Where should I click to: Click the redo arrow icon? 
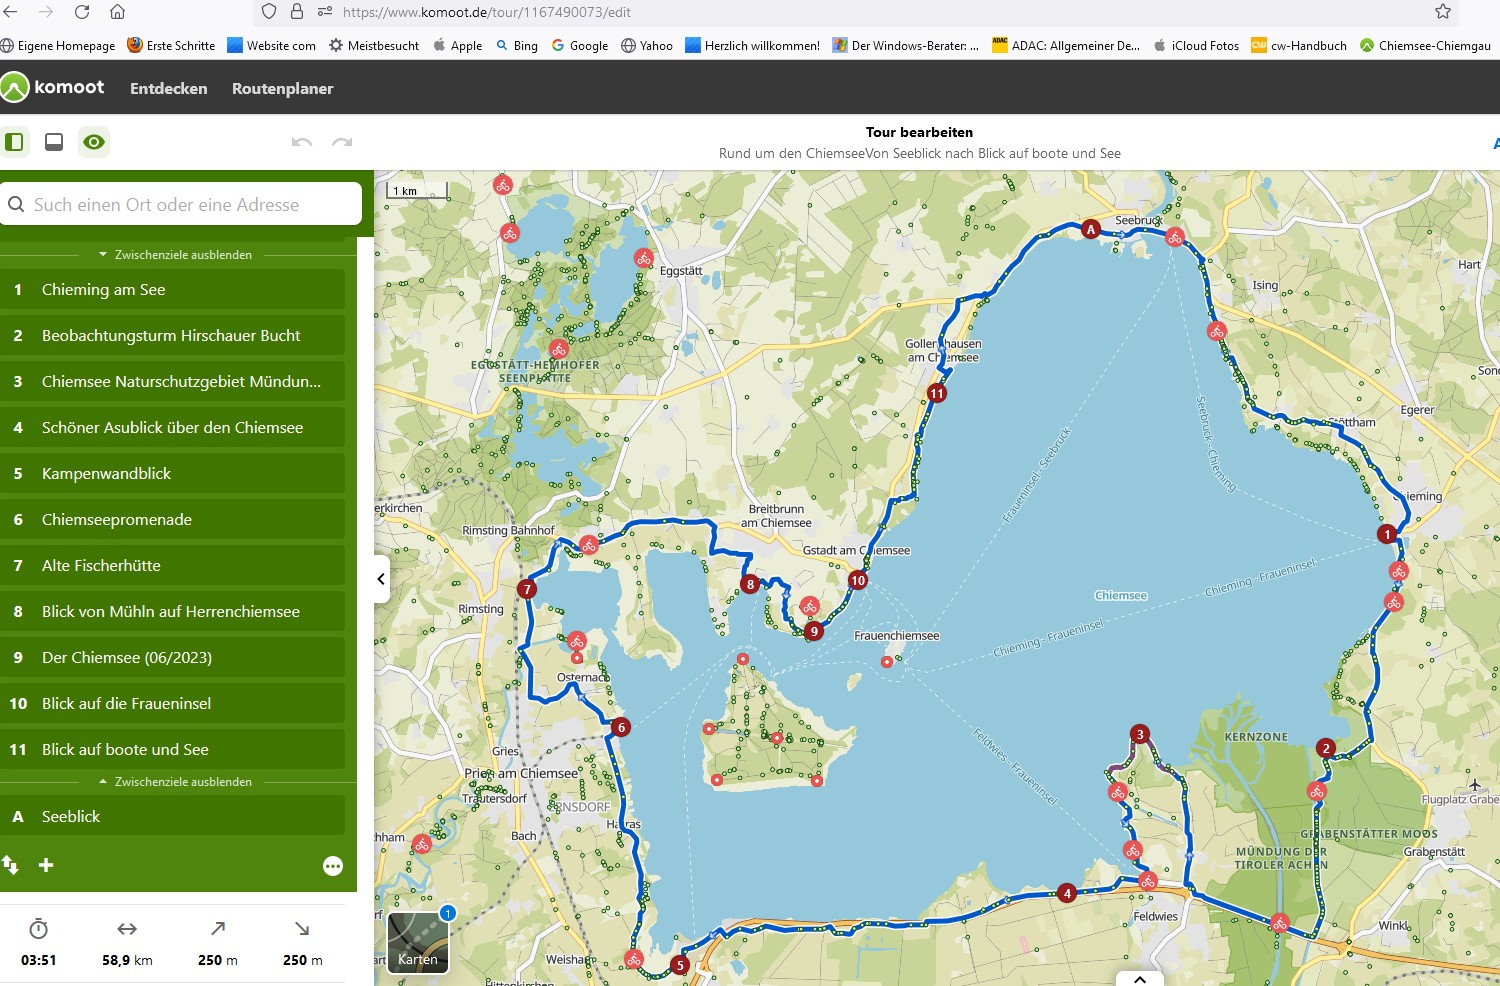(342, 143)
